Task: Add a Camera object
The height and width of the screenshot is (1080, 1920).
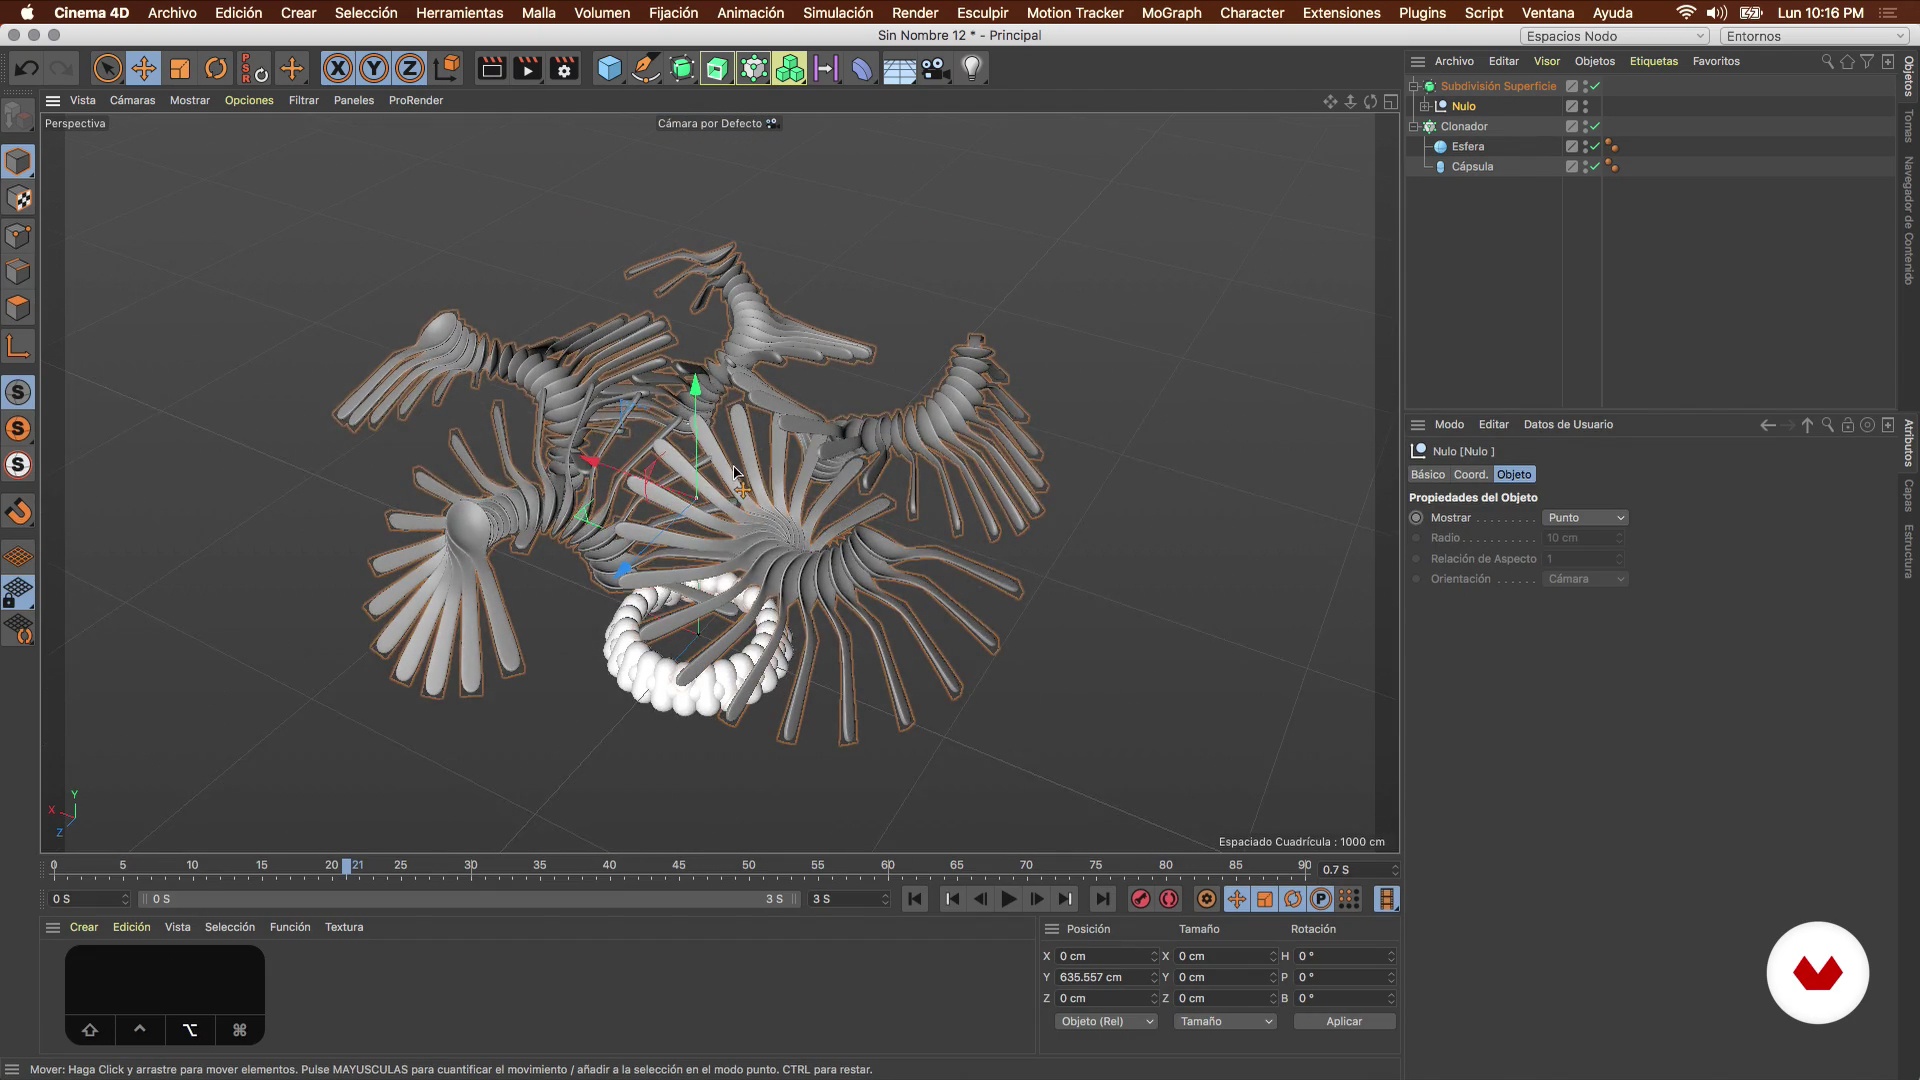Action: pos(936,69)
